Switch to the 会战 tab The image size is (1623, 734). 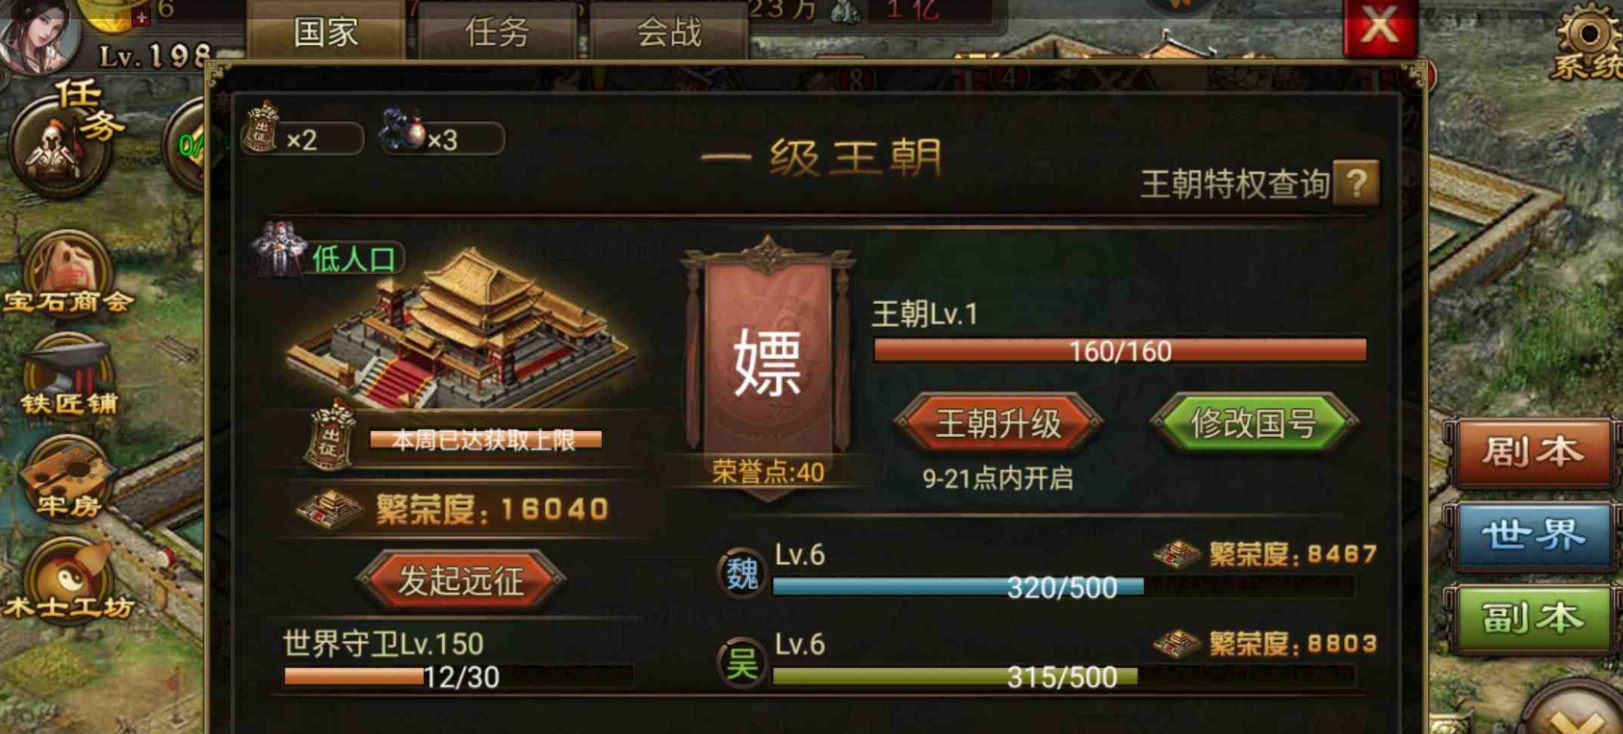(x=669, y=31)
